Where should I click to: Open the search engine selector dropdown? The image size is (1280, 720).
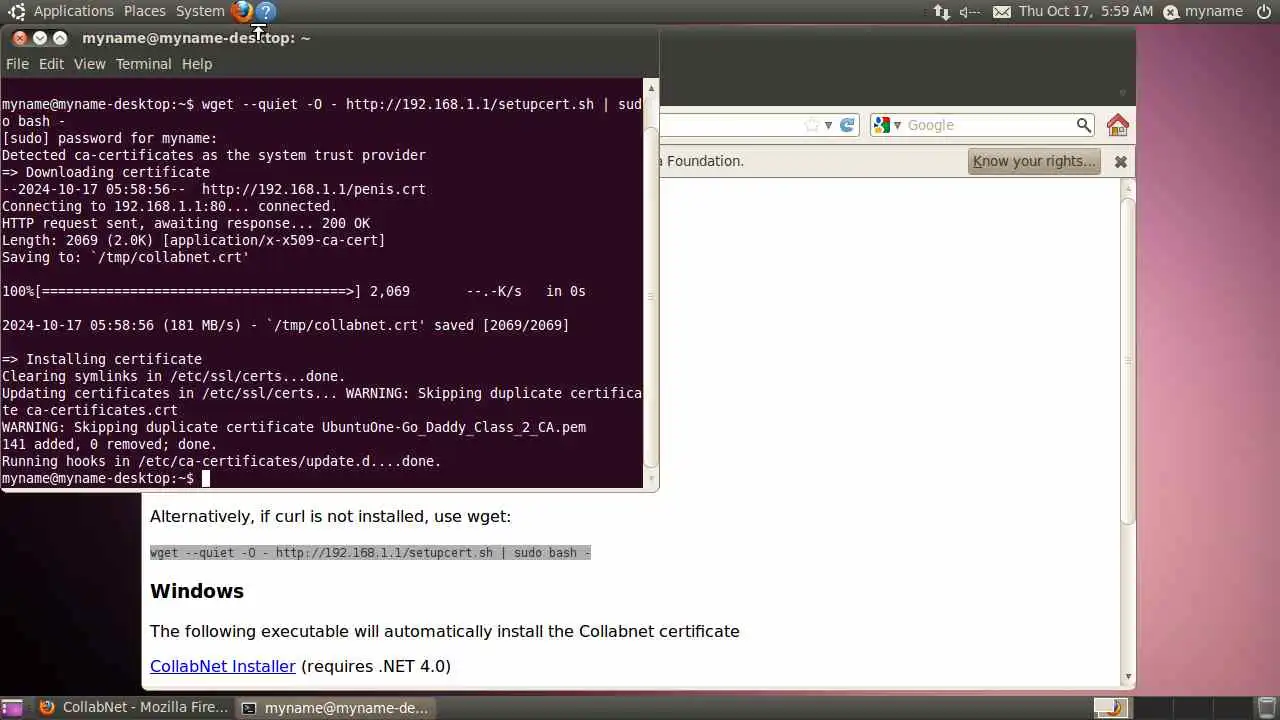[x=887, y=125]
